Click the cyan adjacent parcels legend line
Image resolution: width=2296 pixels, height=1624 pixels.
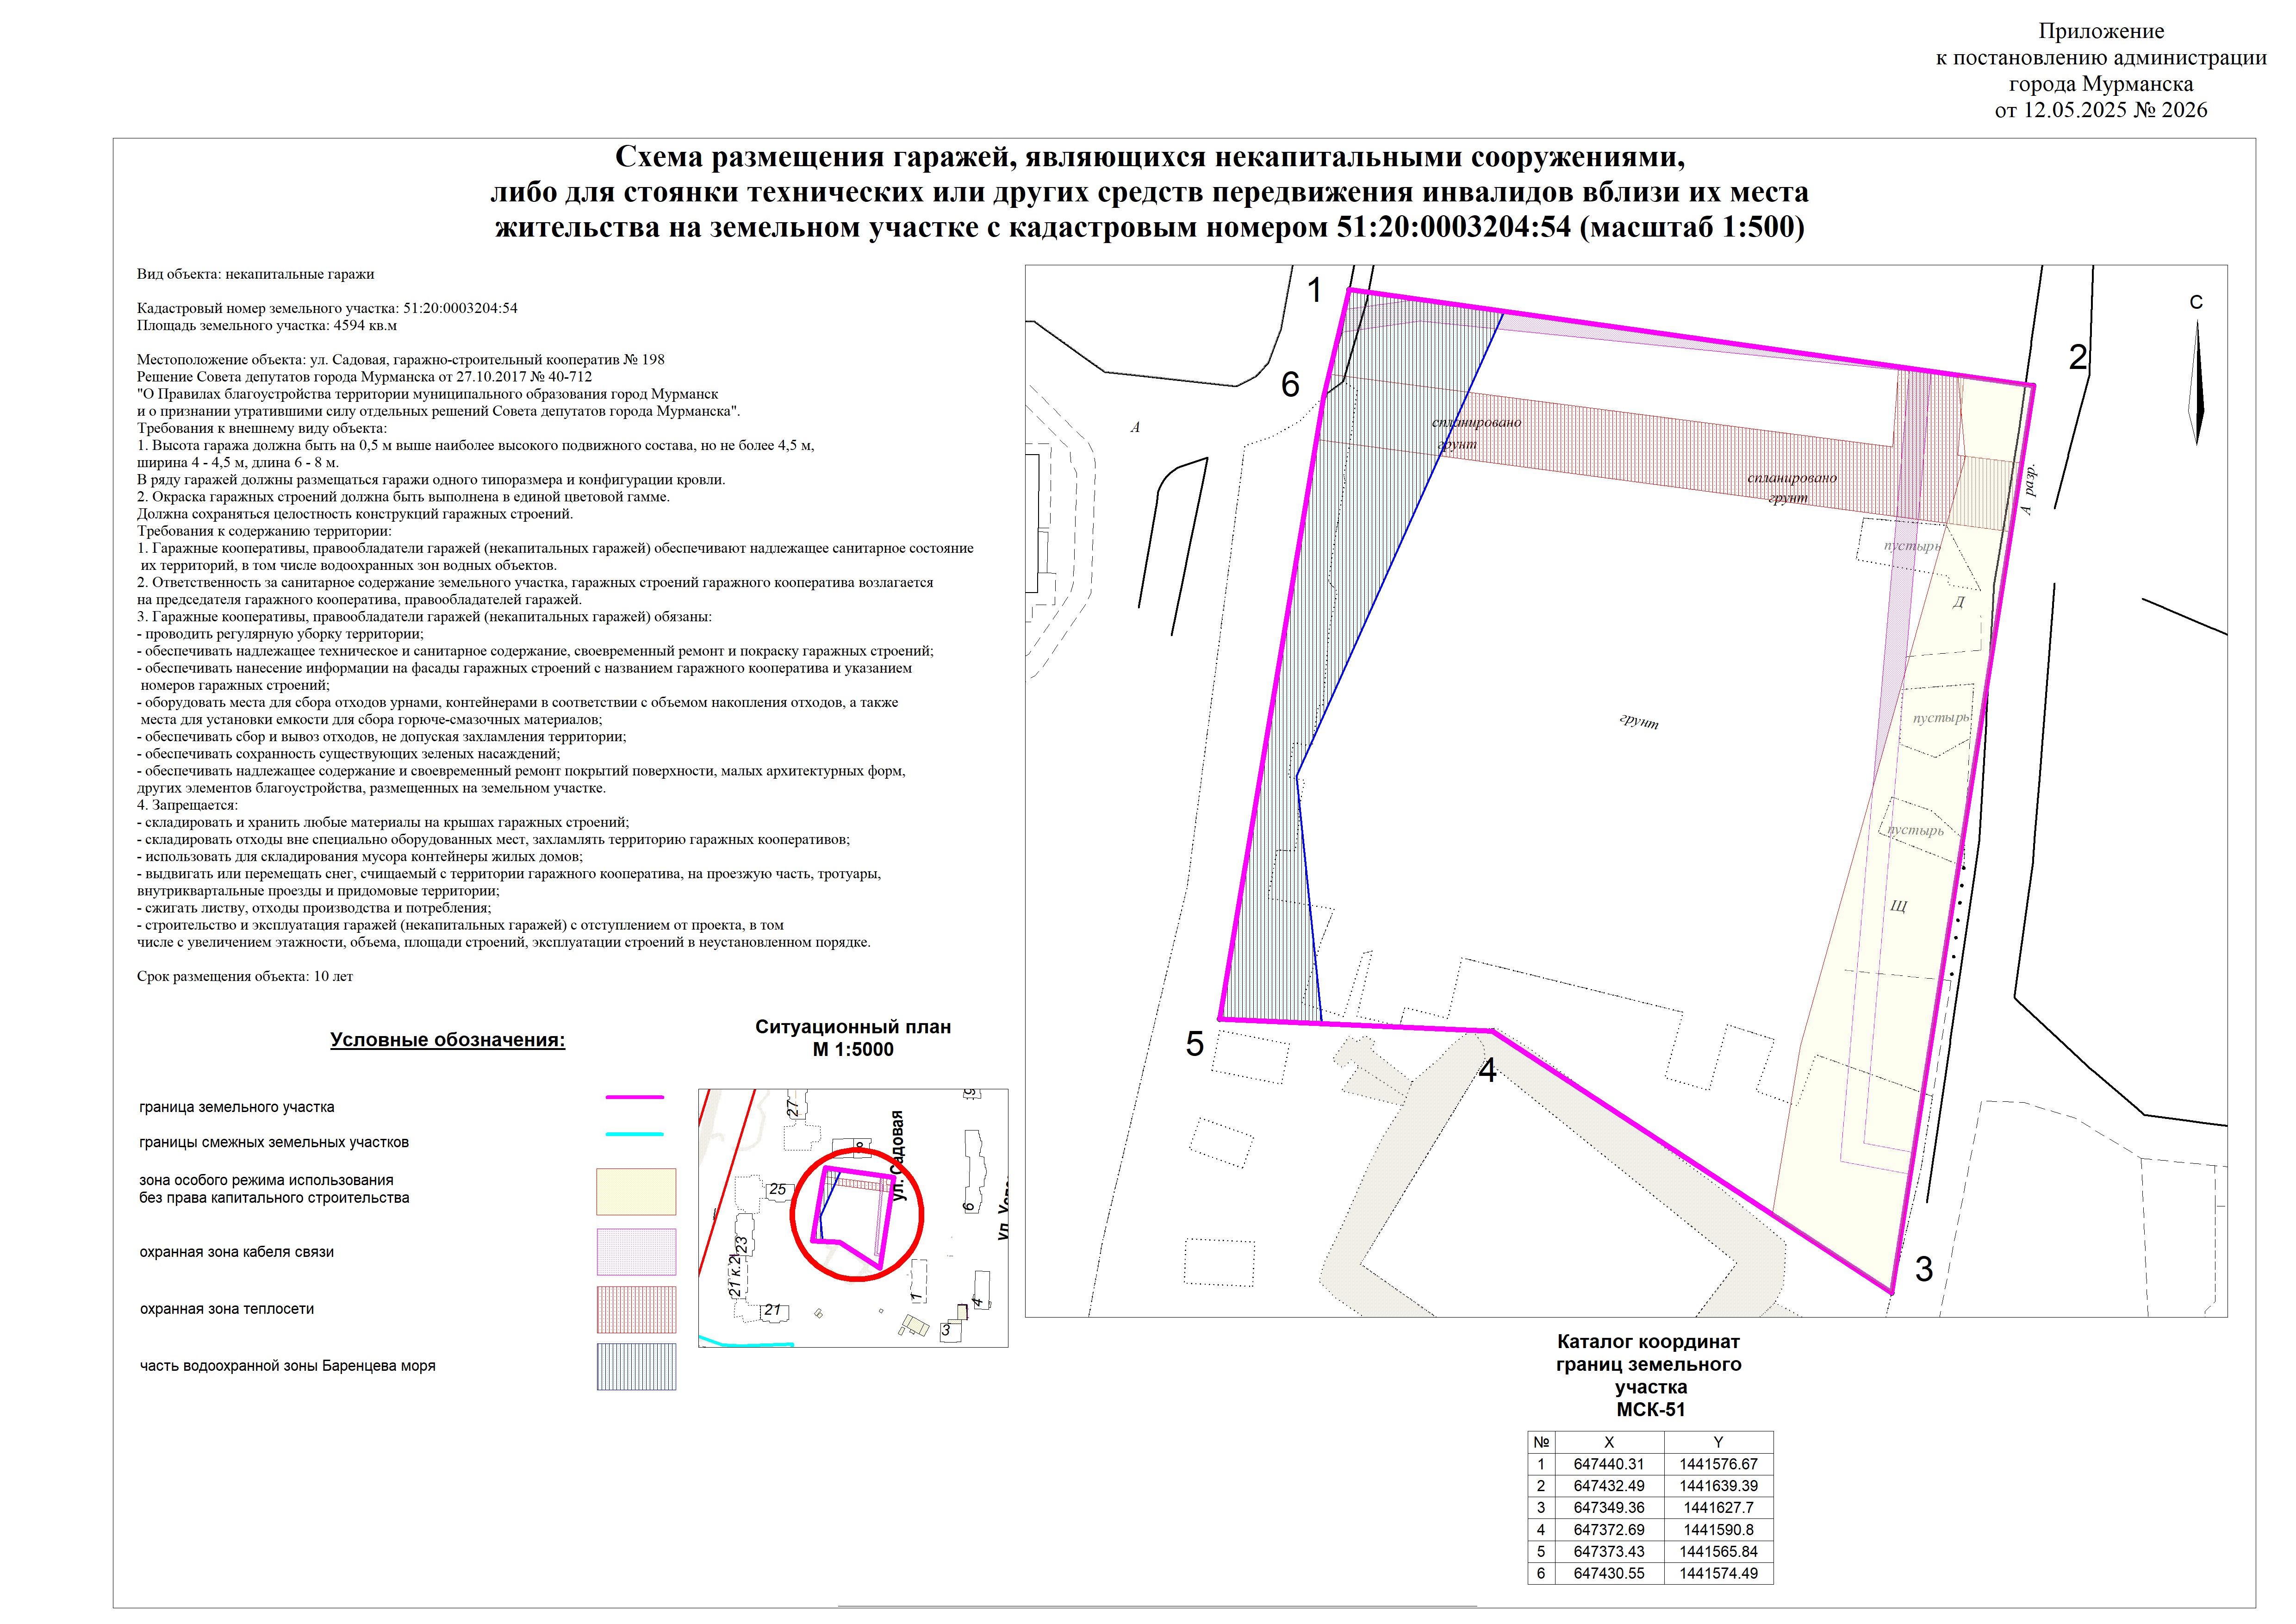pyautogui.click(x=634, y=1134)
